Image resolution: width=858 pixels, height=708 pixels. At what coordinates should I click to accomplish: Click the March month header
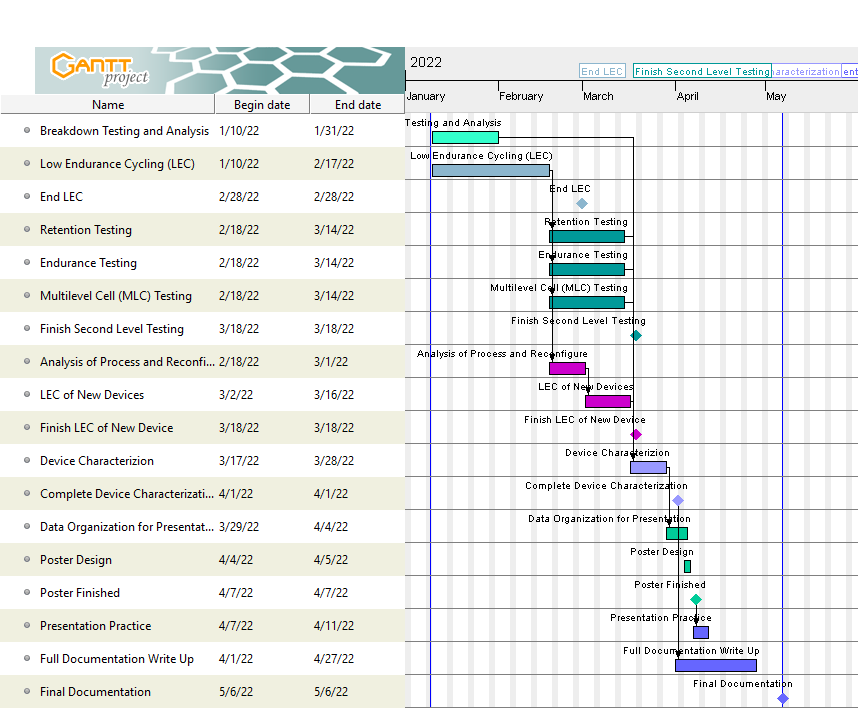point(598,96)
